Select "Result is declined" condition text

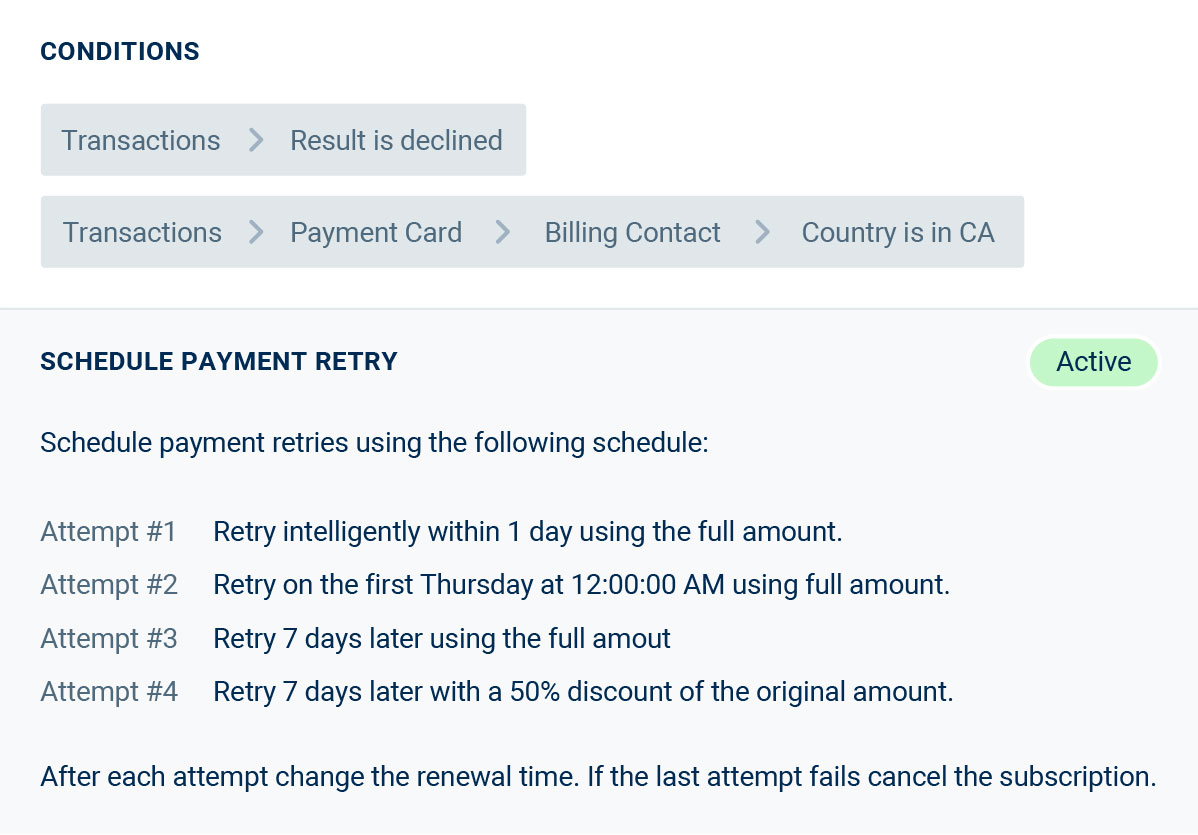click(x=396, y=140)
